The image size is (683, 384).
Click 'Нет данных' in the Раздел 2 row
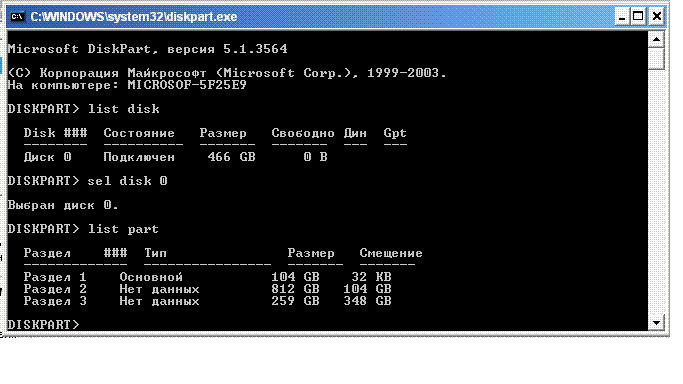[x=159, y=289]
